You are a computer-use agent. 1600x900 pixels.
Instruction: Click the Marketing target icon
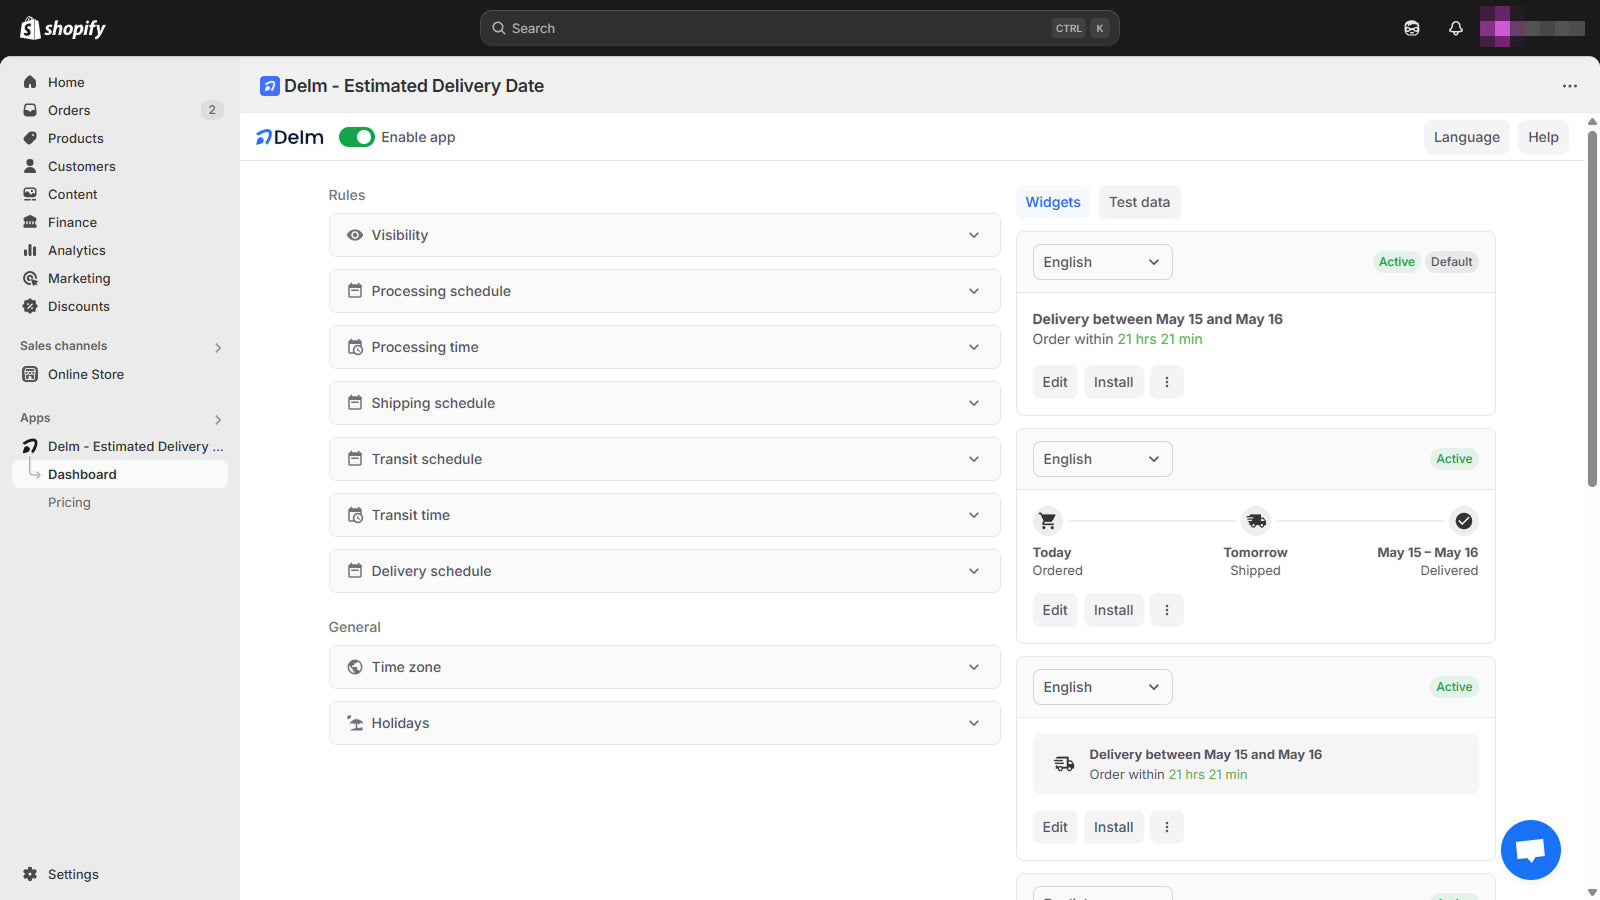[x=30, y=278]
